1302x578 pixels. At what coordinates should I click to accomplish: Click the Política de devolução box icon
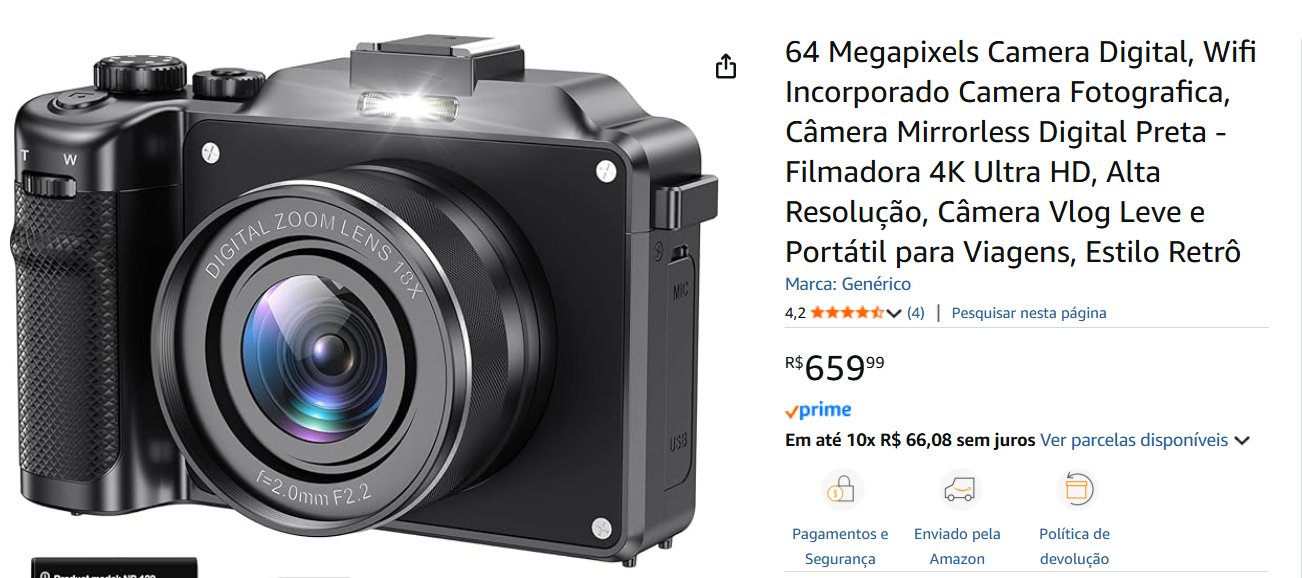[1075, 490]
